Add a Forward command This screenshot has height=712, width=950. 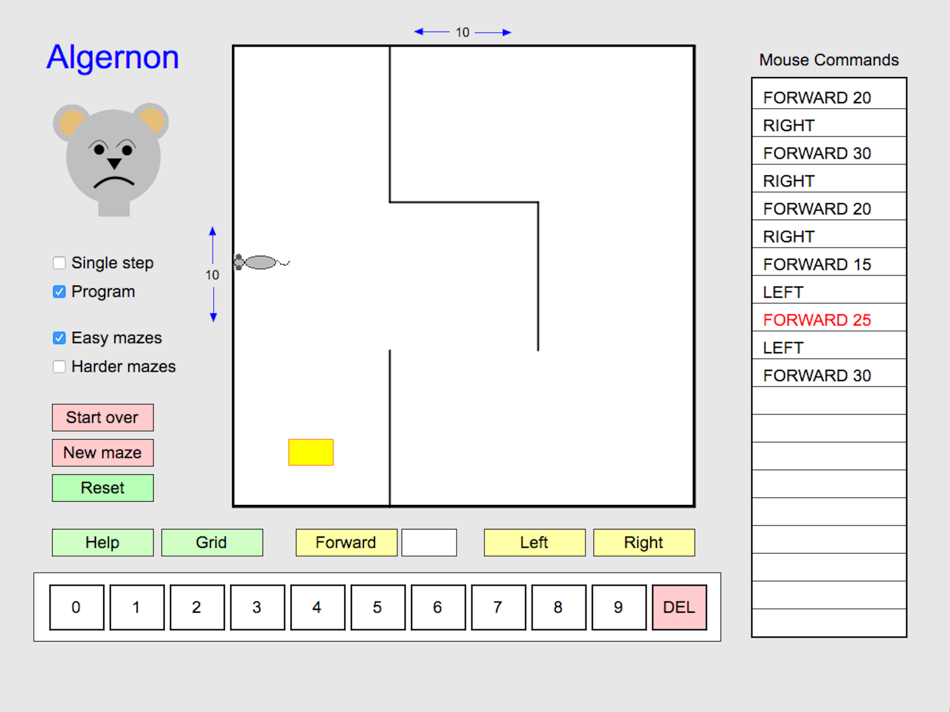pyautogui.click(x=346, y=542)
